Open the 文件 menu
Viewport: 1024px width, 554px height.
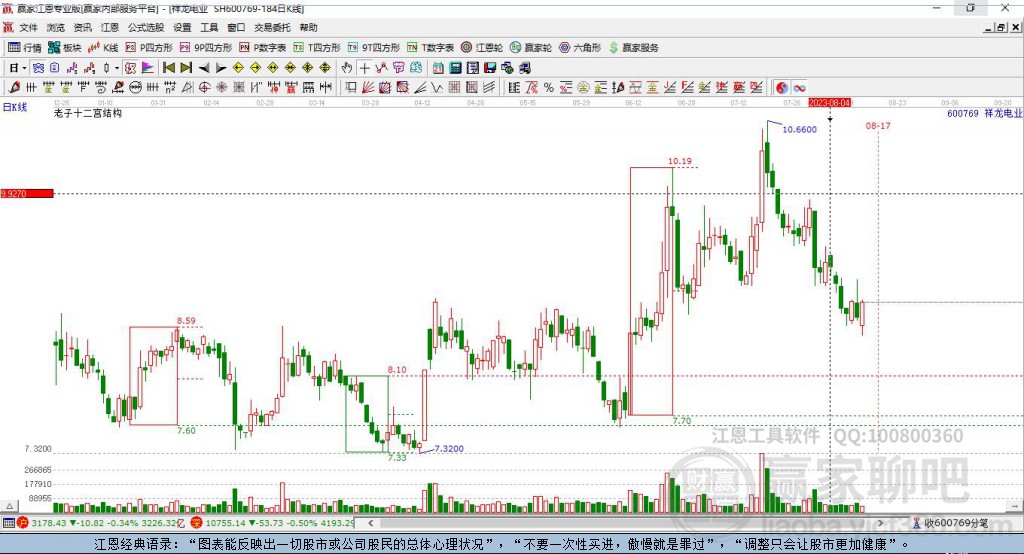(x=28, y=27)
